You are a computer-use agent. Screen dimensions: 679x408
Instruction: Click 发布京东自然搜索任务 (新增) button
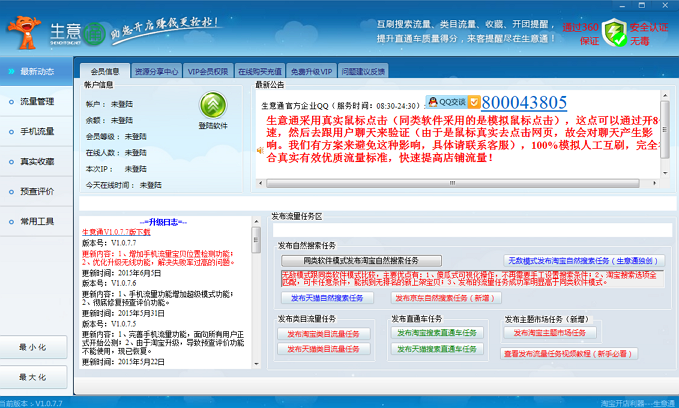446,298
